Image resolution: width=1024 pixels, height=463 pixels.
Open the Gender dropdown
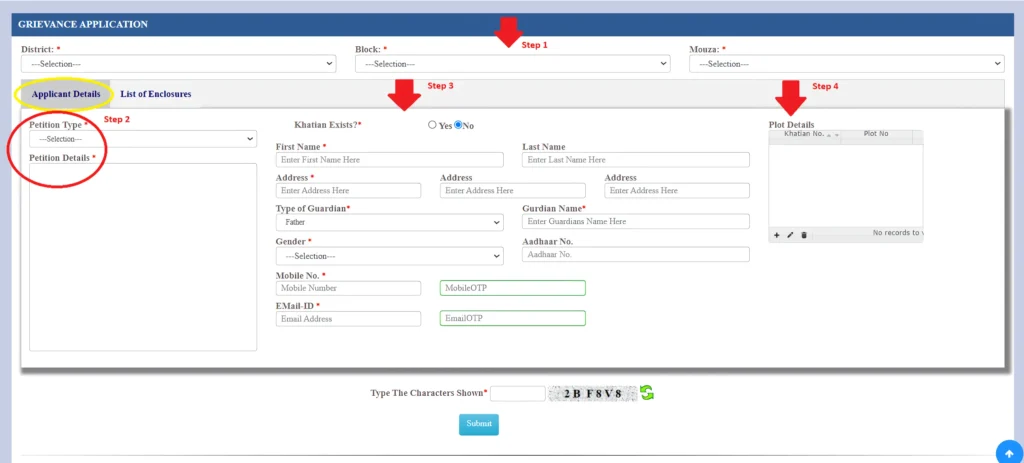(x=389, y=256)
